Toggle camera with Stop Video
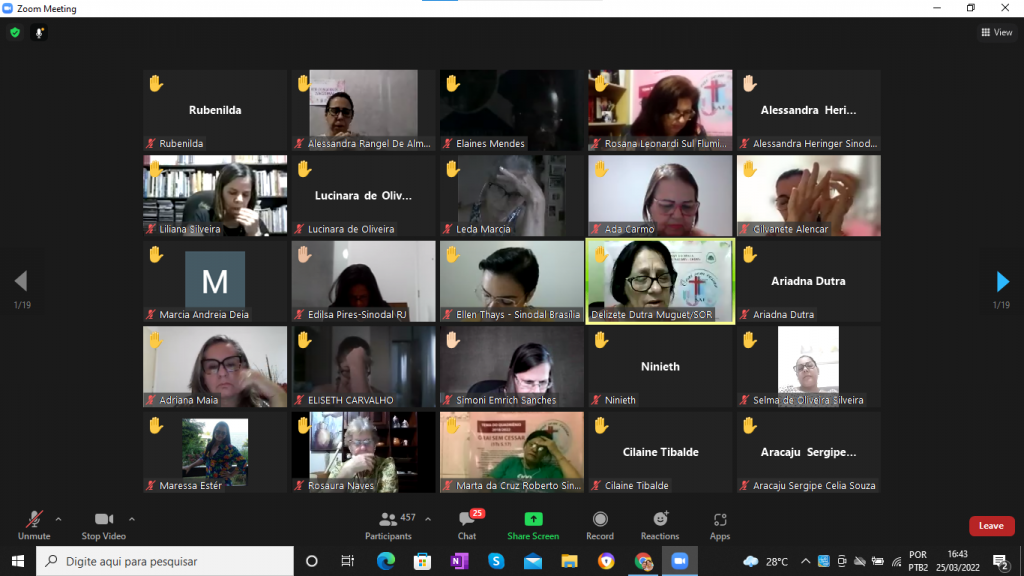The width and height of the screenshot is (1024, 576). pos(103,524)
